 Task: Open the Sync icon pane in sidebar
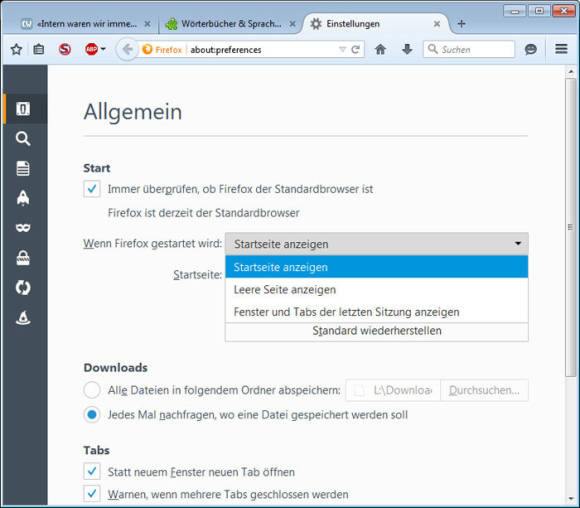pyautogui.click(x=23, y=287)
